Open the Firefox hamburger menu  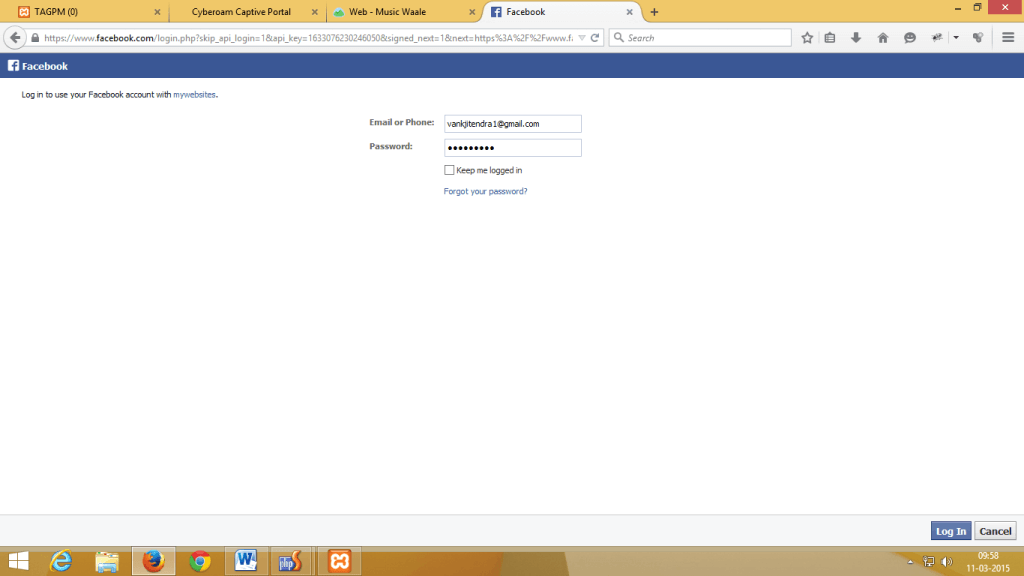coord(1008,38)
